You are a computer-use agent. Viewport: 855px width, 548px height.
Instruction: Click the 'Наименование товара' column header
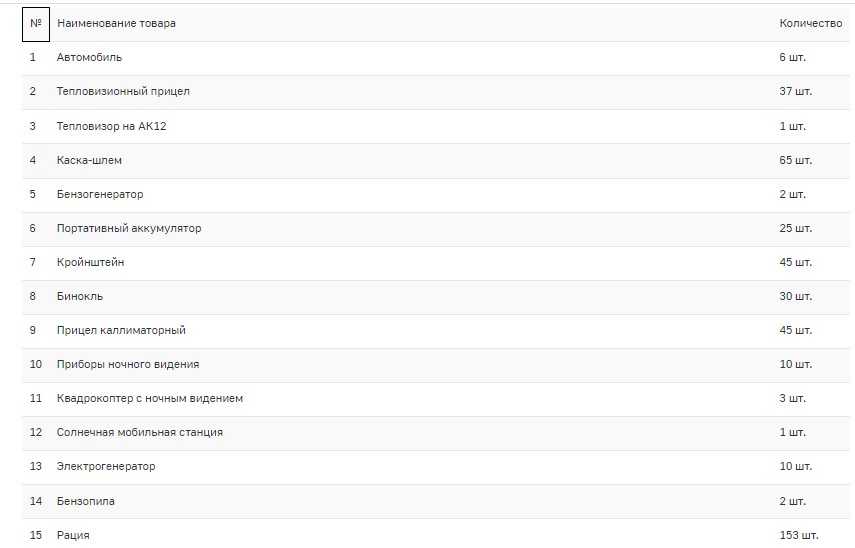pyautogui.click(x=116, y=23)
